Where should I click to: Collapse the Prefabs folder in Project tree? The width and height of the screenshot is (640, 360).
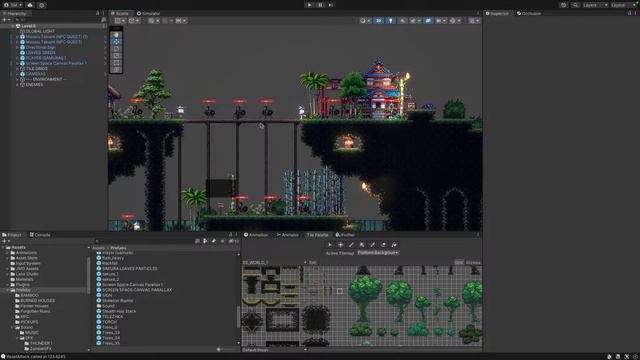pos(8,290)
